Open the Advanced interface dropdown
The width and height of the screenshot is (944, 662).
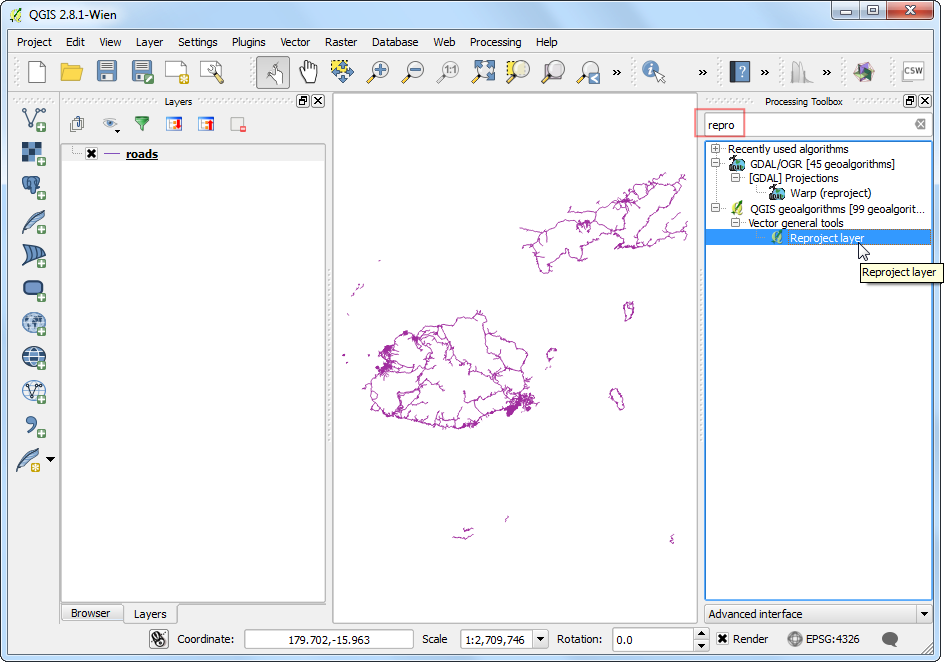click(818, 614)
